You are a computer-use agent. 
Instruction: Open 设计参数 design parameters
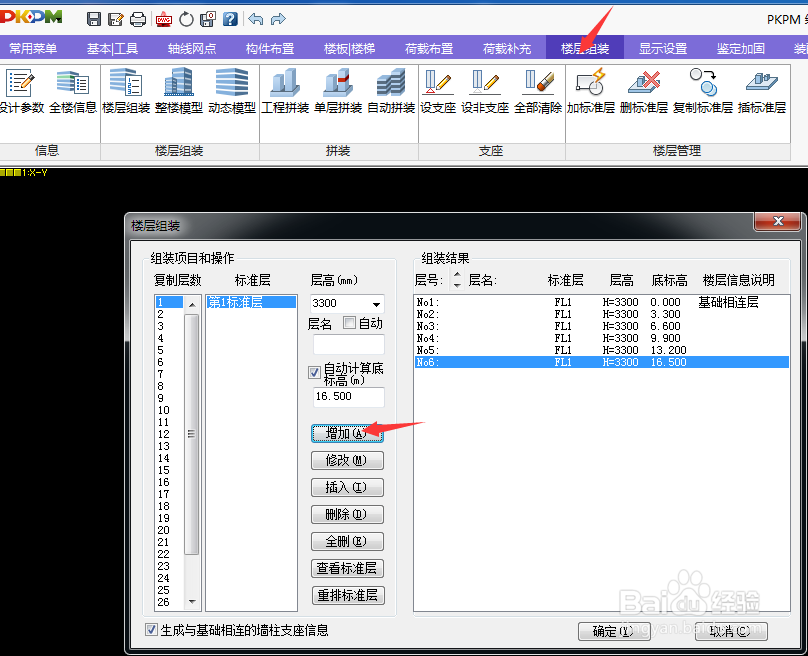tap(22, 92)
